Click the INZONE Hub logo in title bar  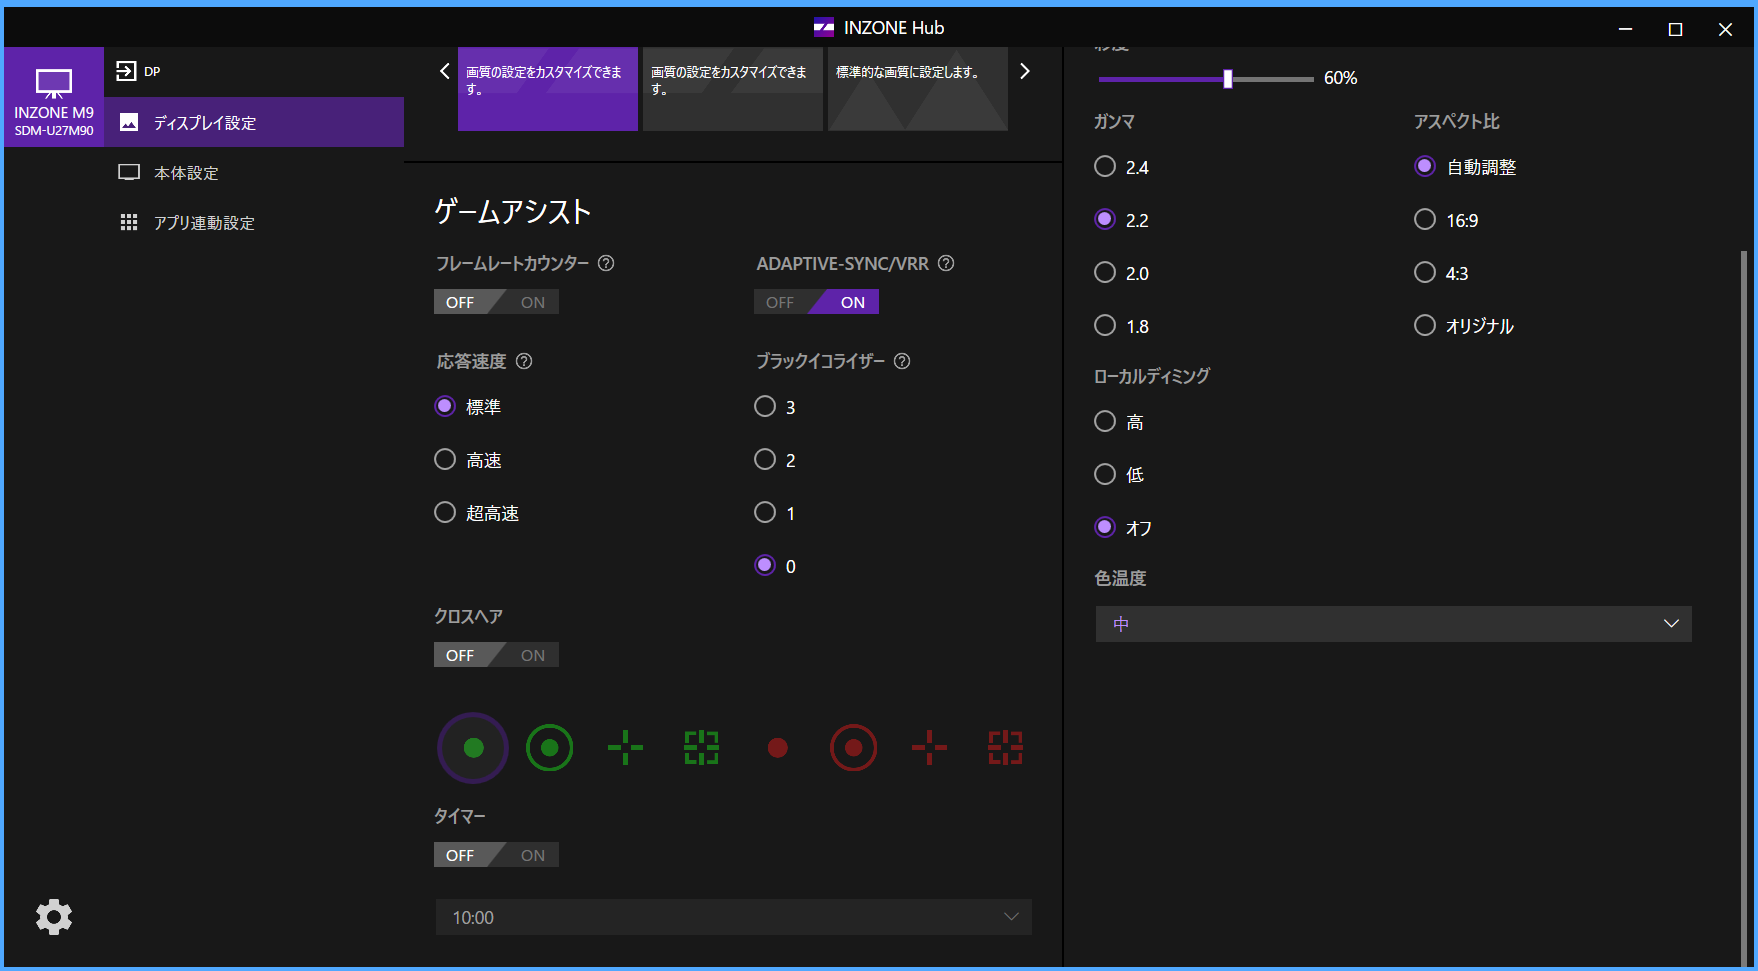(824, 28)
